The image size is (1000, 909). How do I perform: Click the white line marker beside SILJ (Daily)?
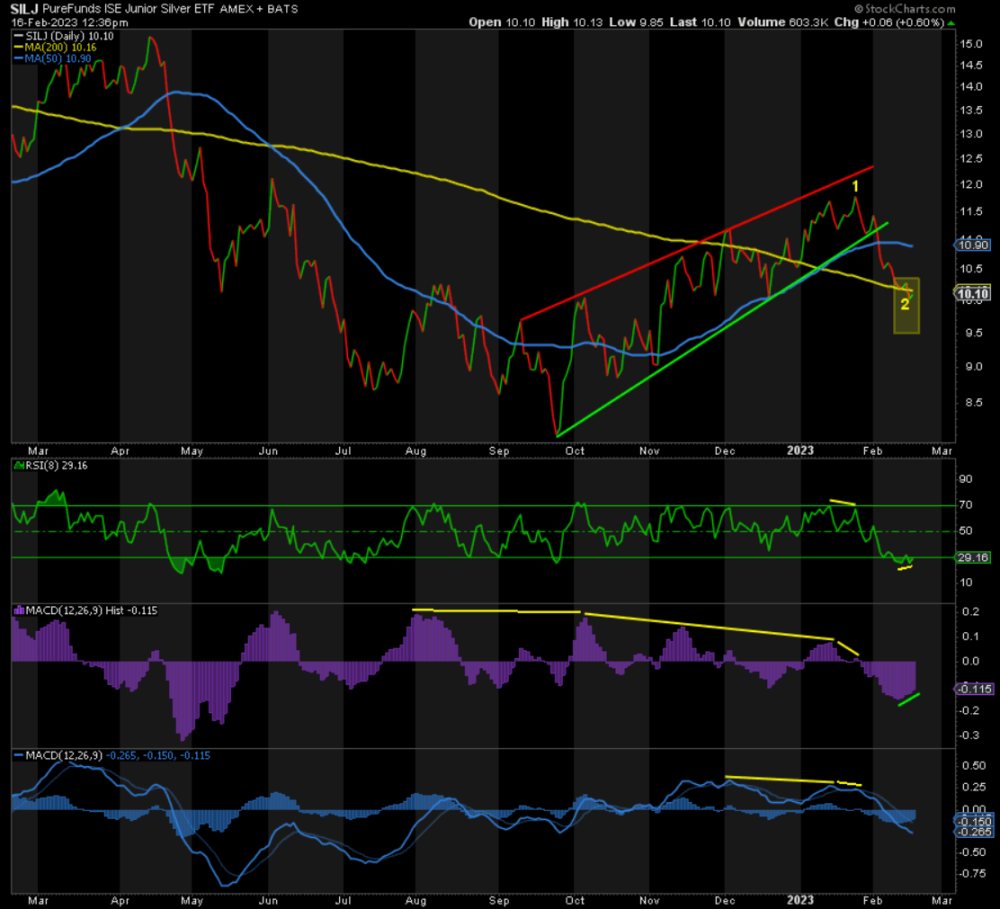(18, 36)
